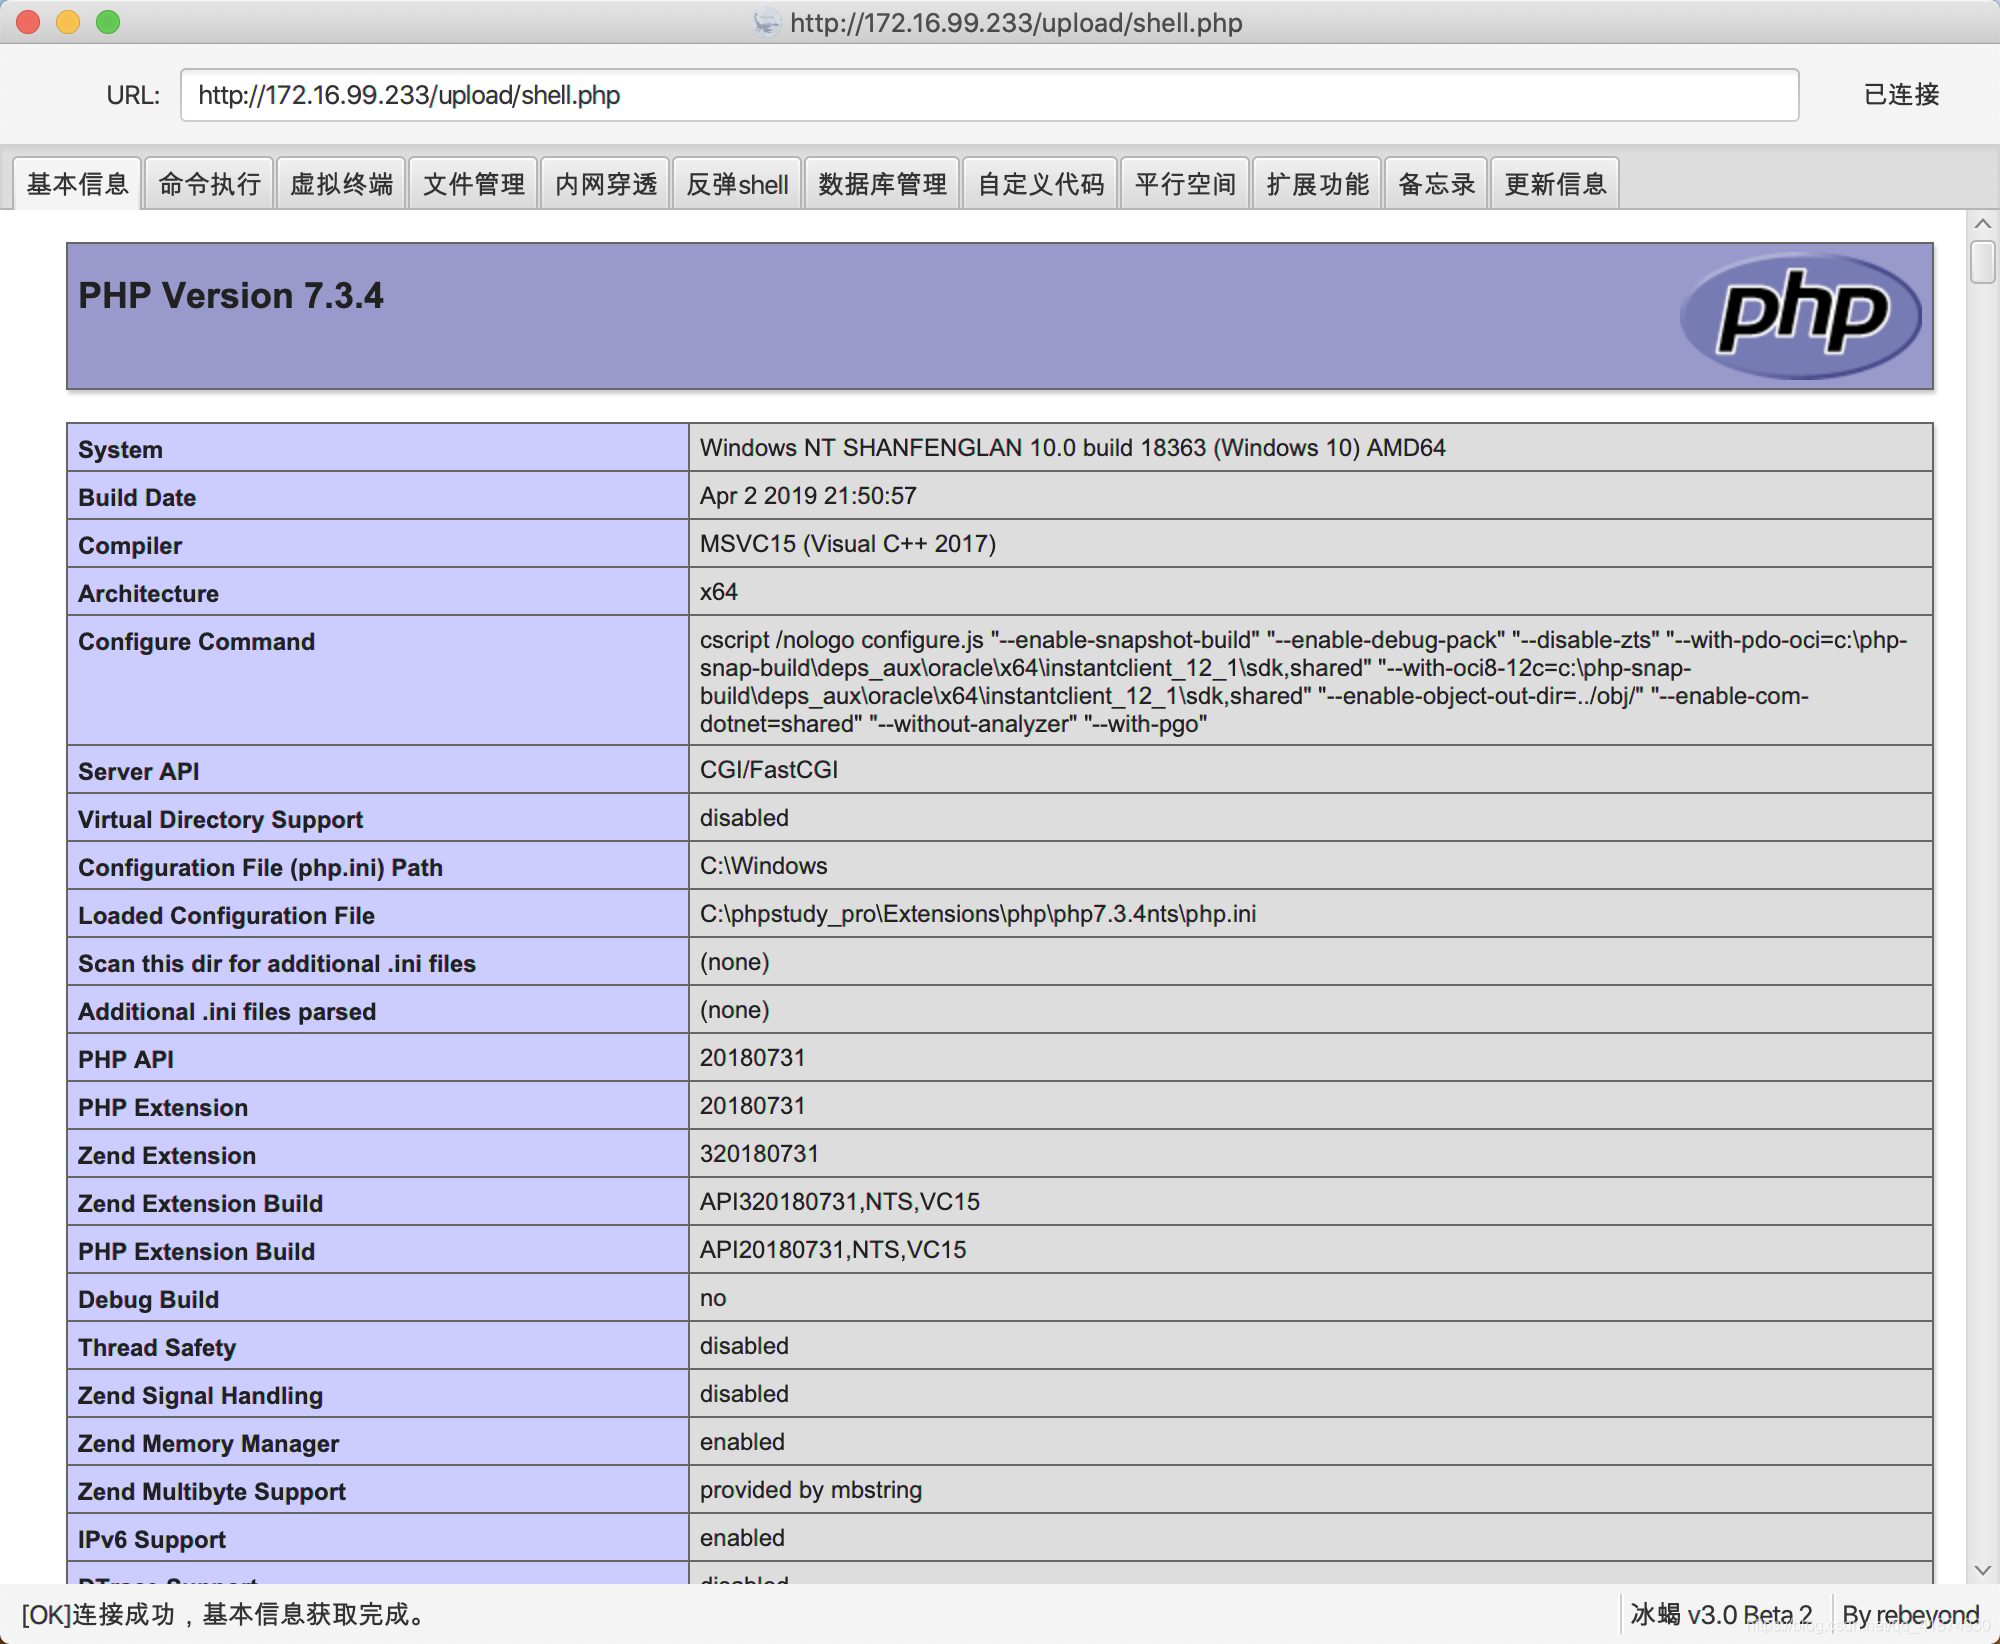Viewport: 2000px width, 1644px height.
Task: Click the Build Date value Apr 2 2019
Action: 808,496
